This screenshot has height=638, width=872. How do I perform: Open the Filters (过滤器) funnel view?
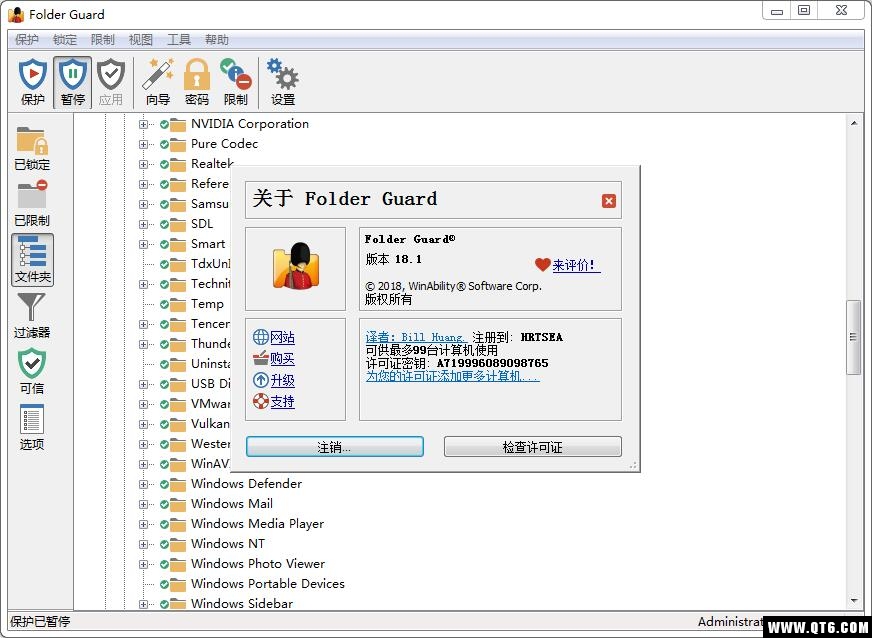click(32, 316)
